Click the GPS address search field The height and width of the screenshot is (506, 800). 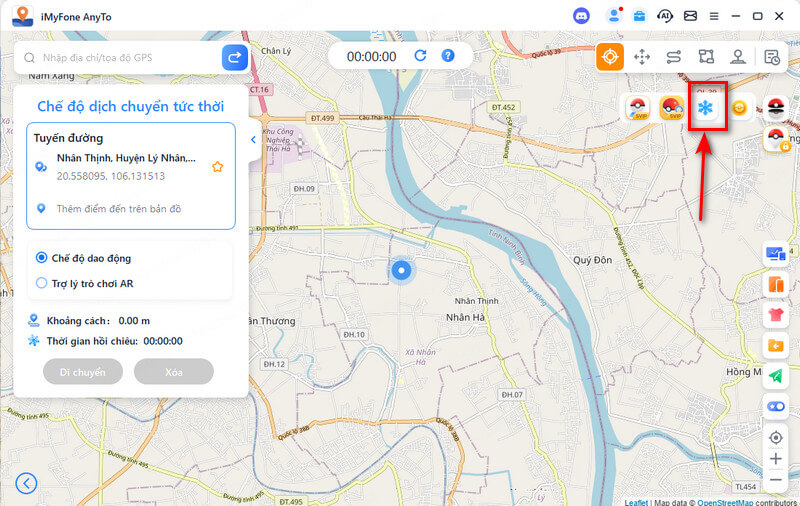pos(120,58)
